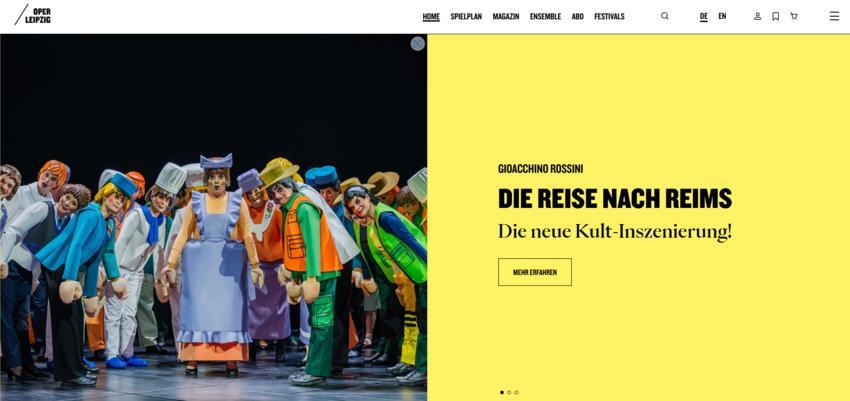This screenshot has height=401, width=850.
Task: Click the Mehr Erfahren button
Action: point(535,272)
